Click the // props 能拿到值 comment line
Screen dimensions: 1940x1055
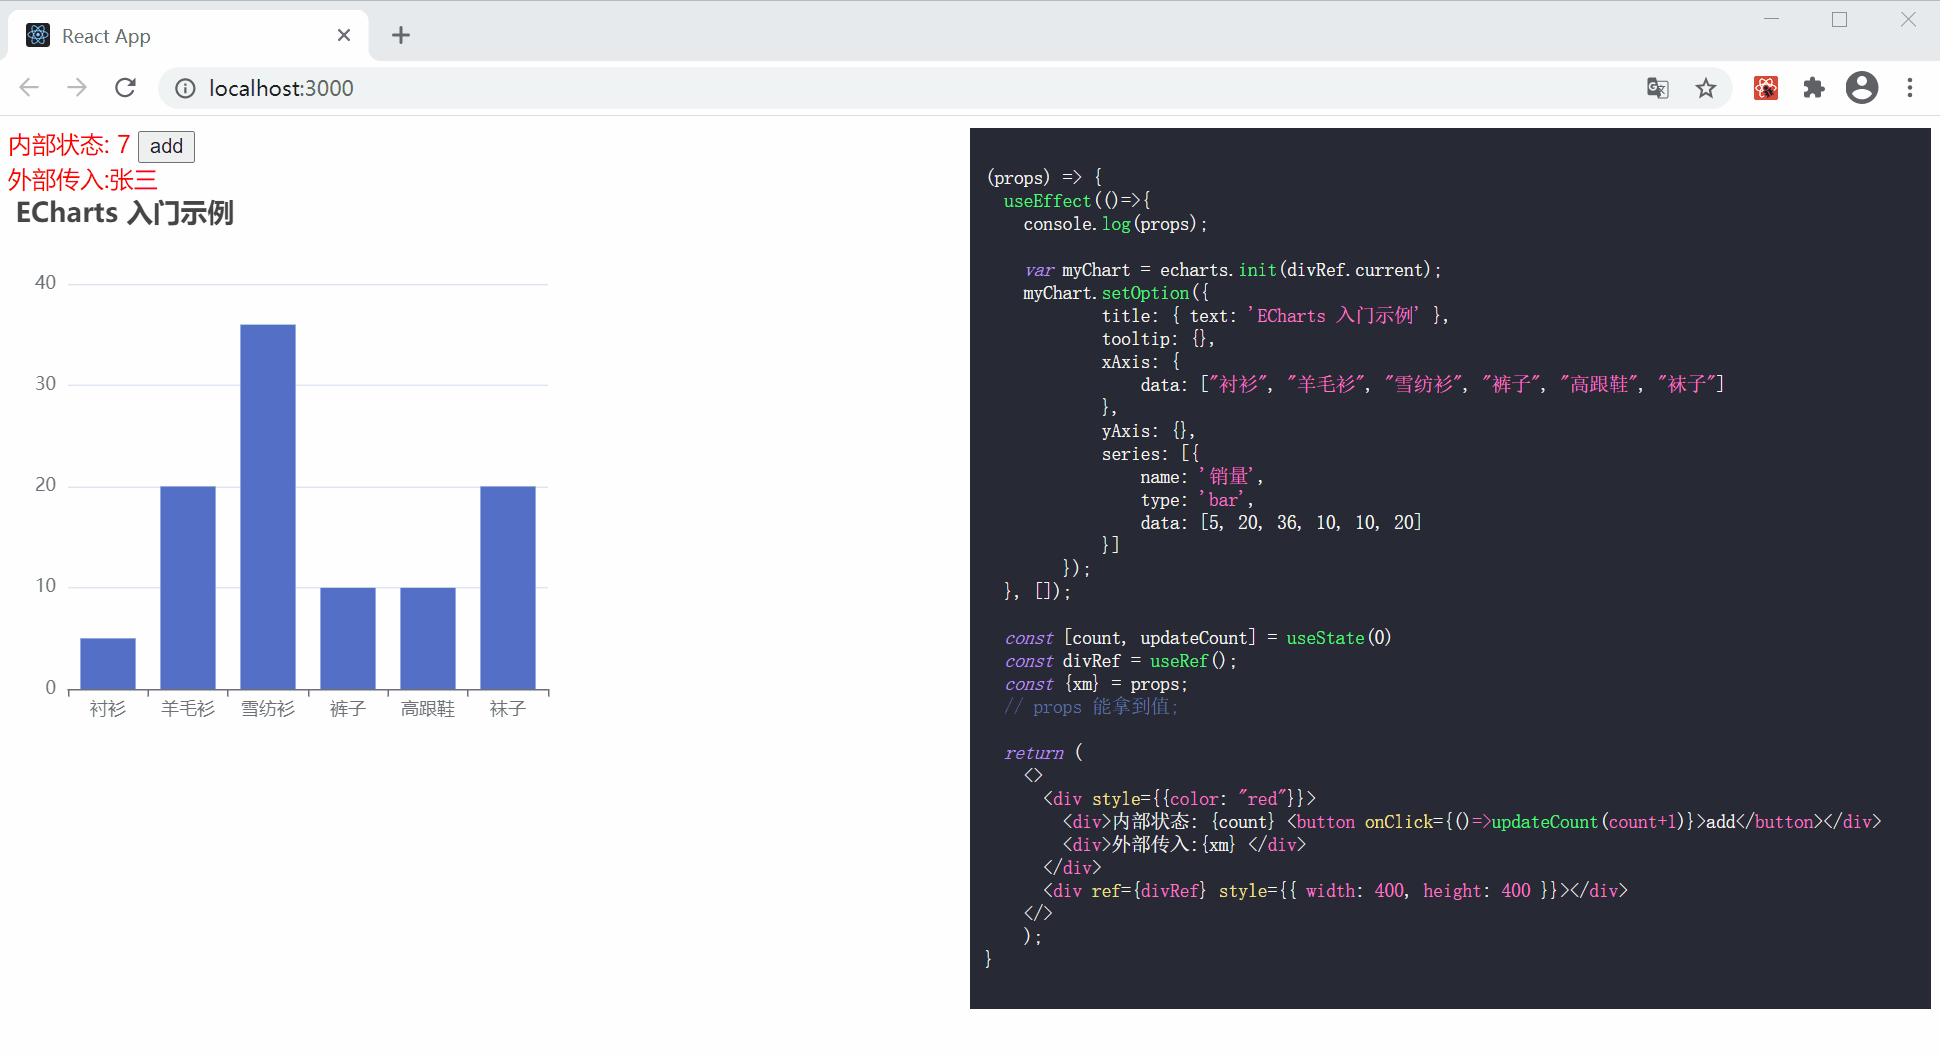[1091, 707]
